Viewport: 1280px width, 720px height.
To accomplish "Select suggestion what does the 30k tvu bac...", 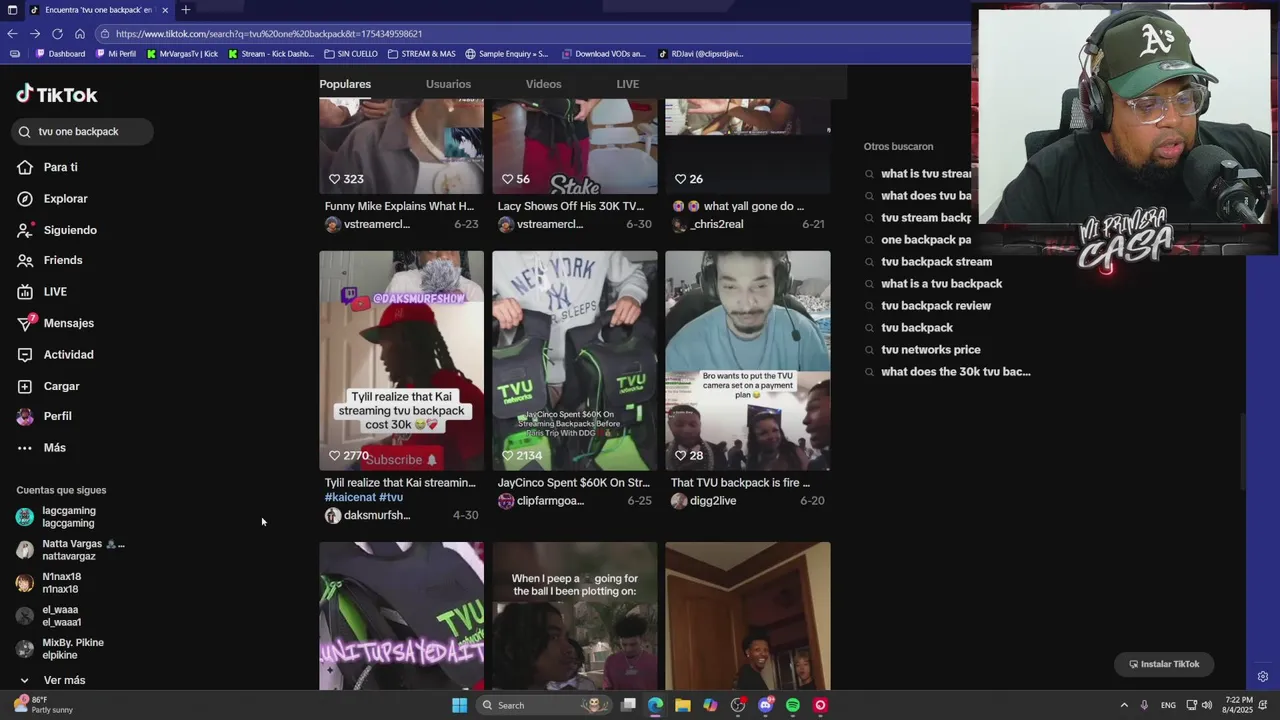I will click(955, 372).
